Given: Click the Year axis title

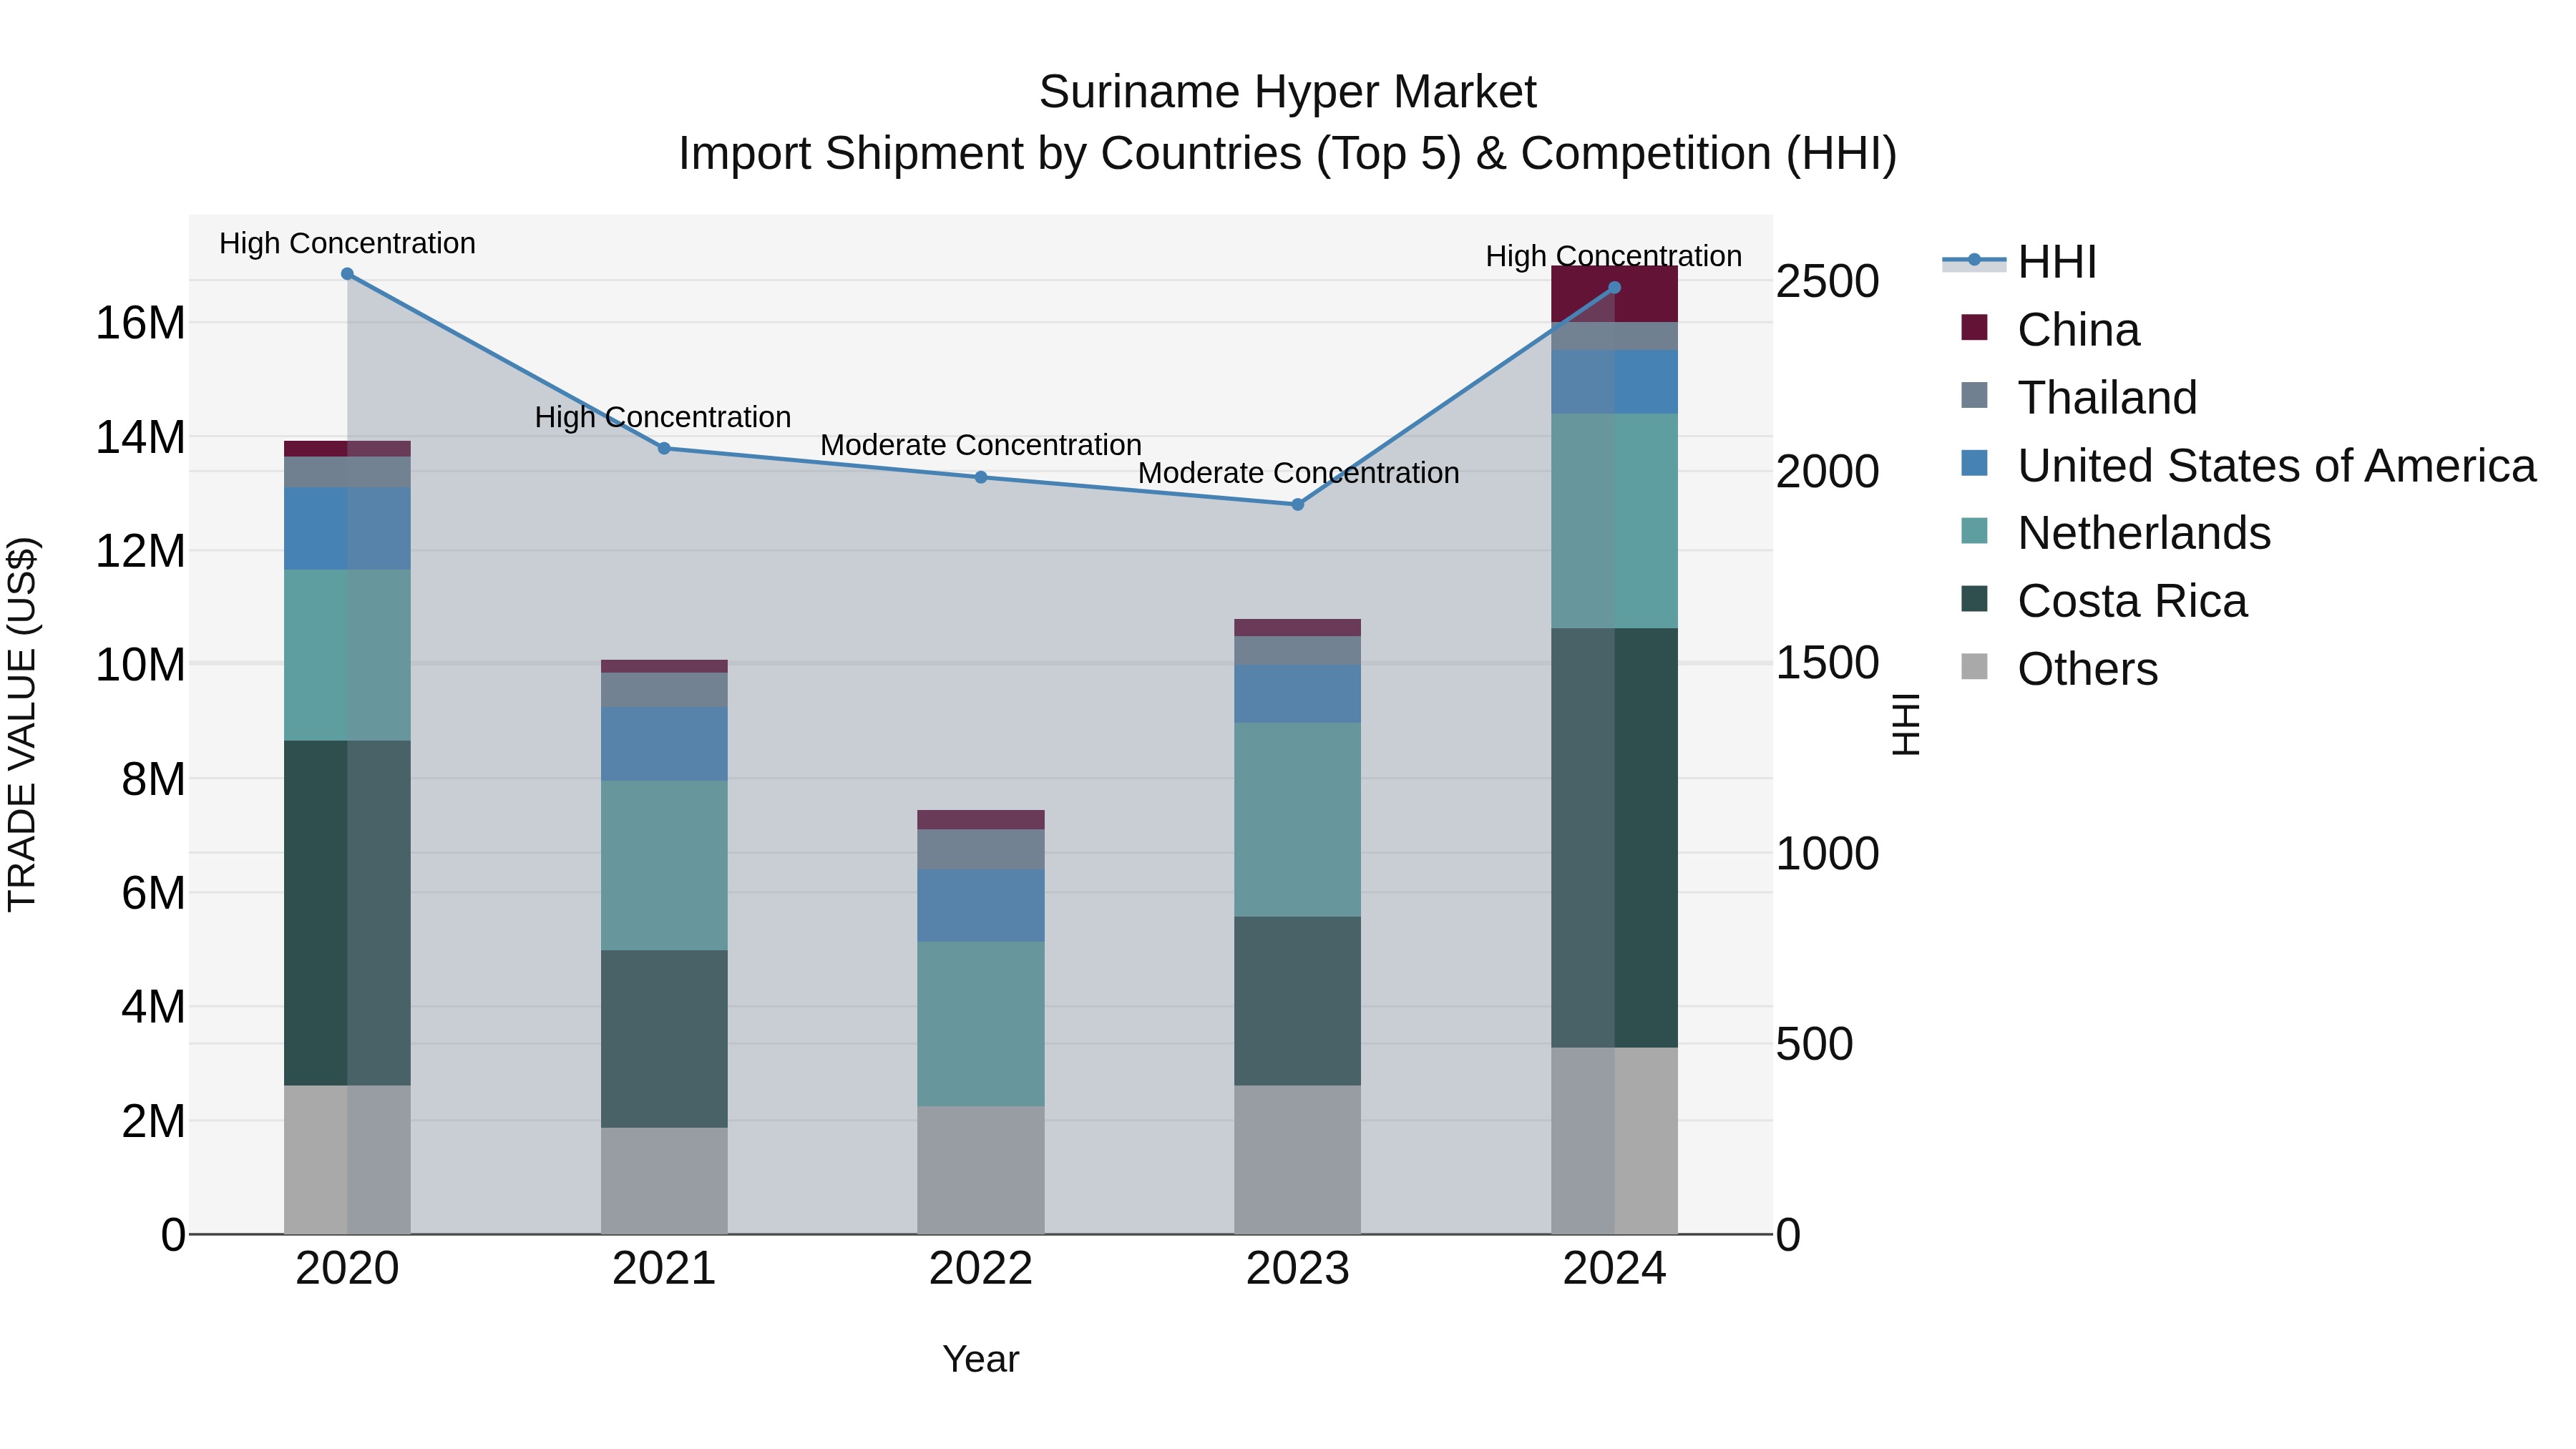Looking at the screenshot, I should click(x=981, y=1359).
